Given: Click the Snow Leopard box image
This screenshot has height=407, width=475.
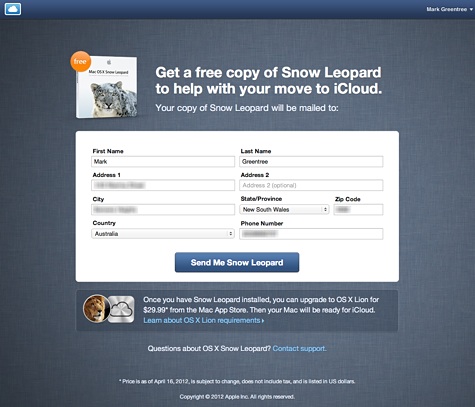Looking at the screenshot, I should click(x=107, y=87).
